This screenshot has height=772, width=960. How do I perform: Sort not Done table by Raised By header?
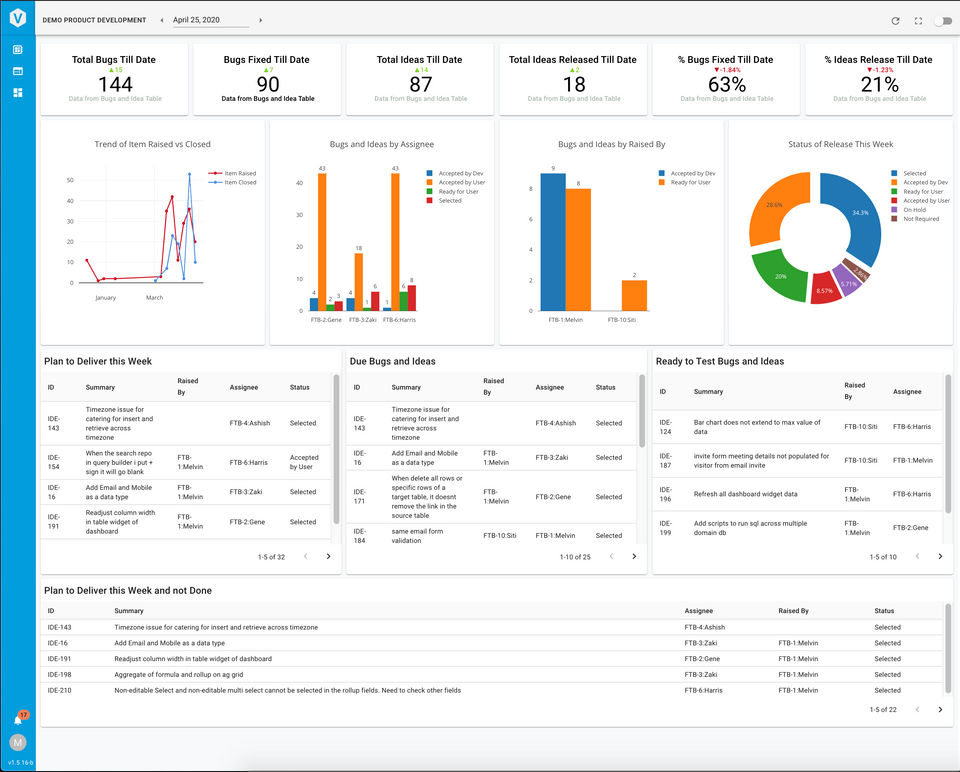pos(793,611)
